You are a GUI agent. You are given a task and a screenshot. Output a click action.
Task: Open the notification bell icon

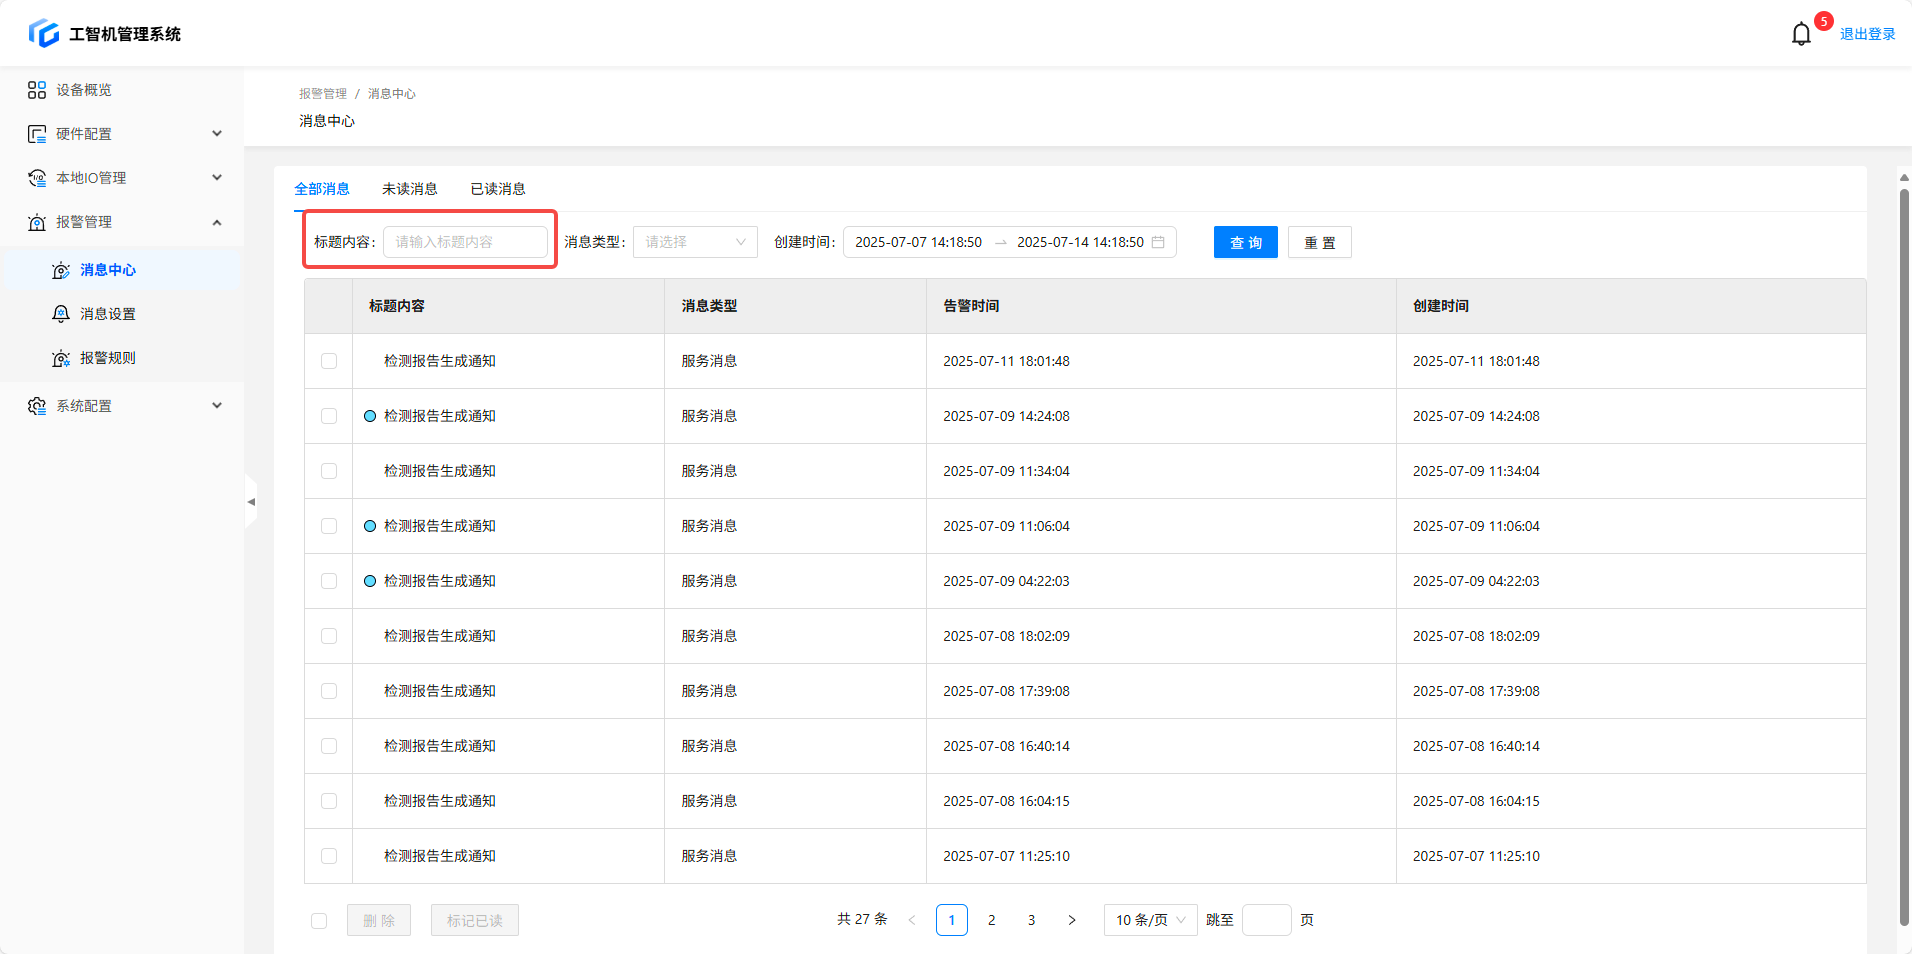point(1801,34)
